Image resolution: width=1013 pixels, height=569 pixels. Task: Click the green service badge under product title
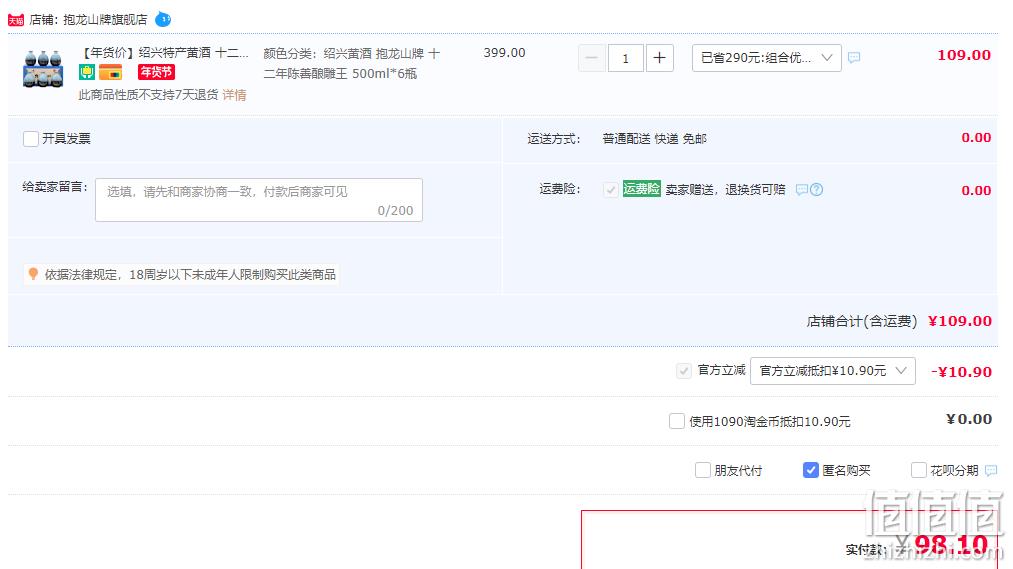click(x=87, y=72)
